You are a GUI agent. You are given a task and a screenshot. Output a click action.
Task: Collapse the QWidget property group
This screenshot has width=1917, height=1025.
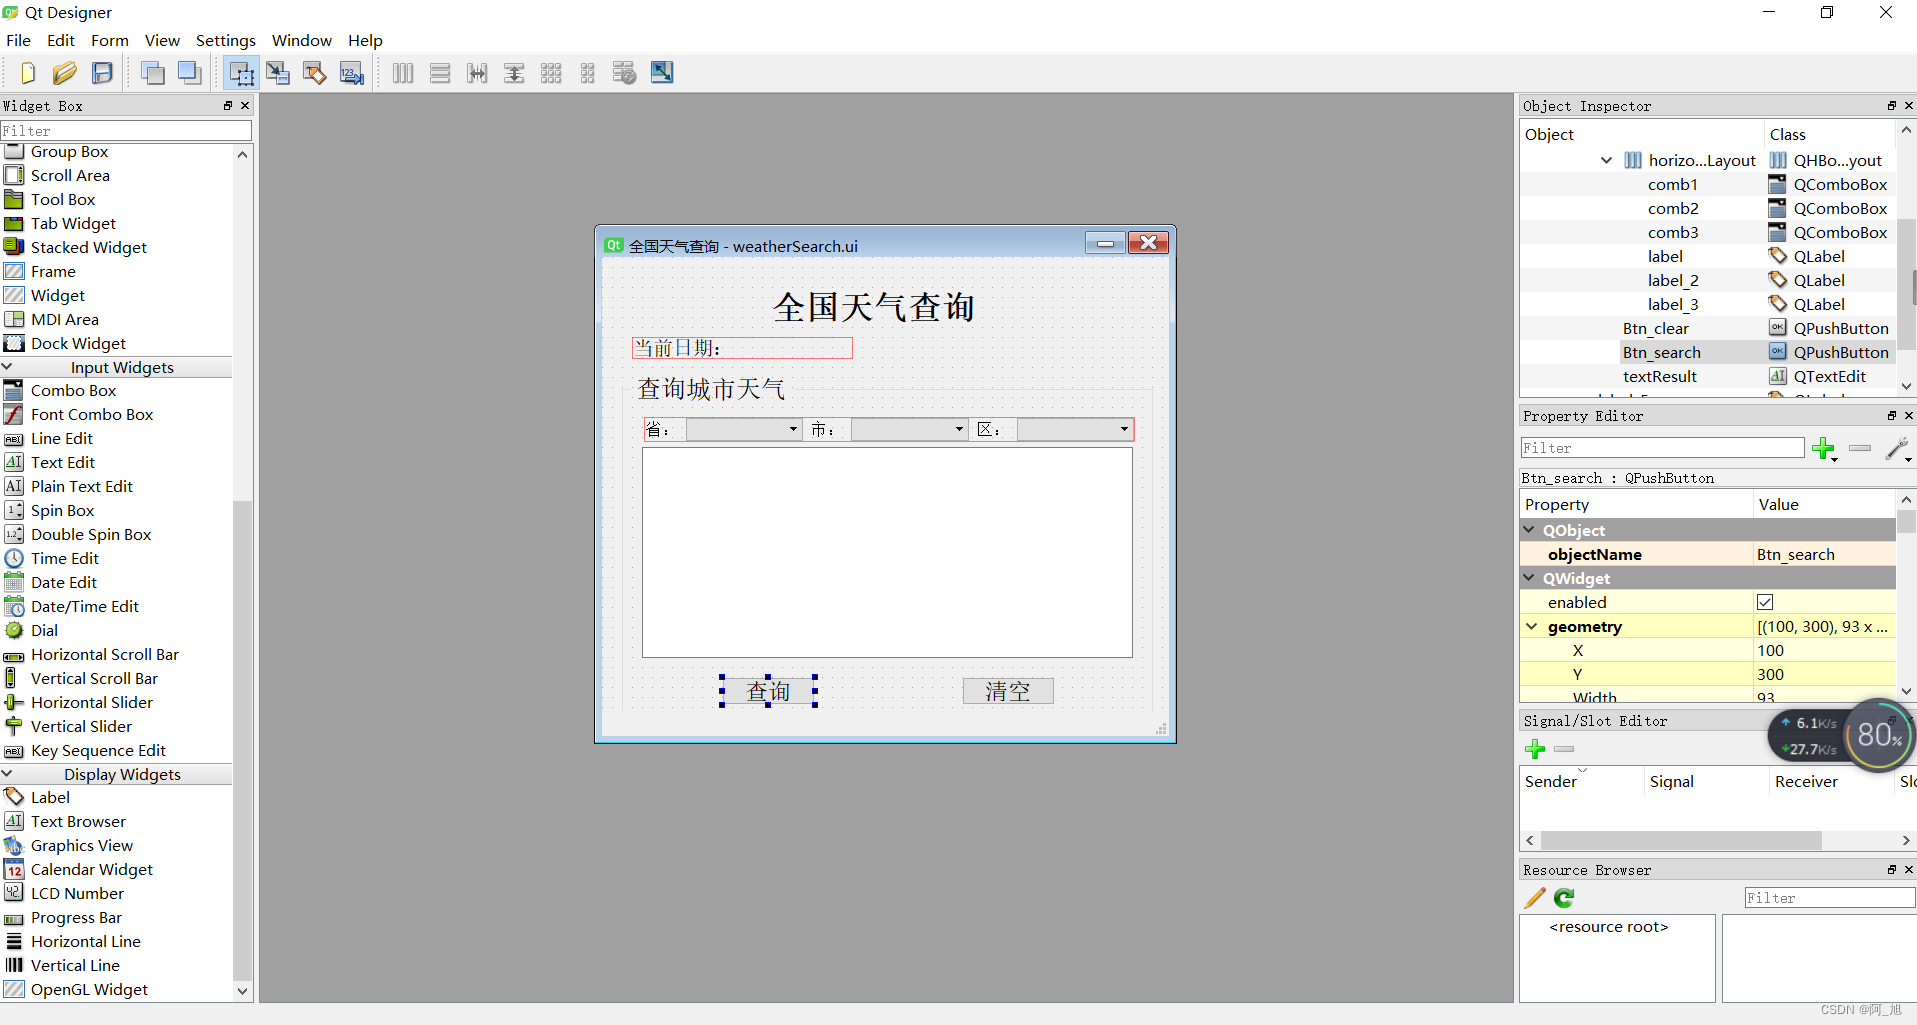(x=1530, y=578)
